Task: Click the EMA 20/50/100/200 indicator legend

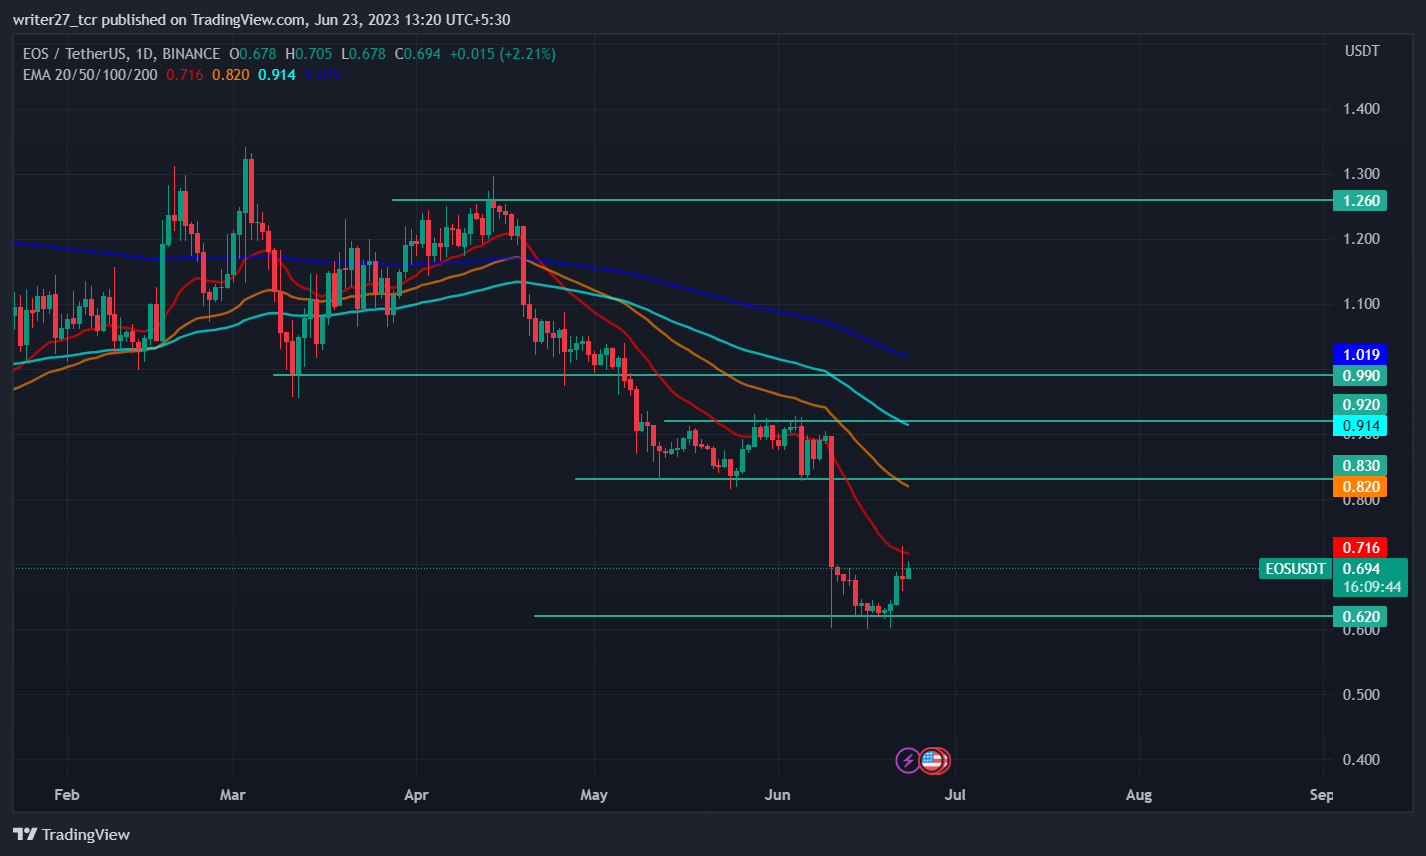Action: point(90,74)
